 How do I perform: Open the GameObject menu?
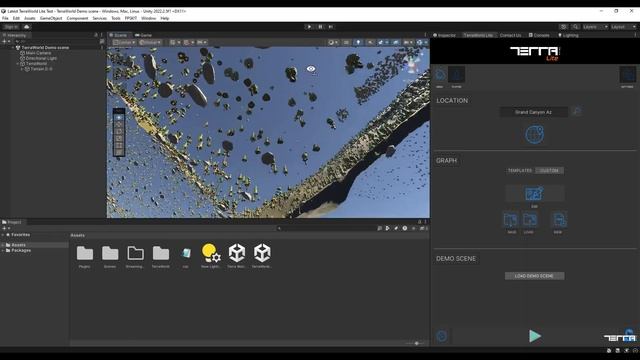point(51,18)
